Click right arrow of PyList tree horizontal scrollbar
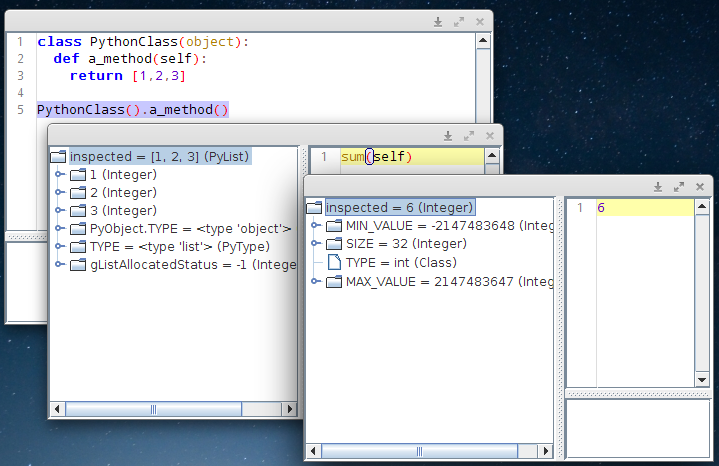The height and width of the screenshot is (466, 719). (x=289, y=409)
